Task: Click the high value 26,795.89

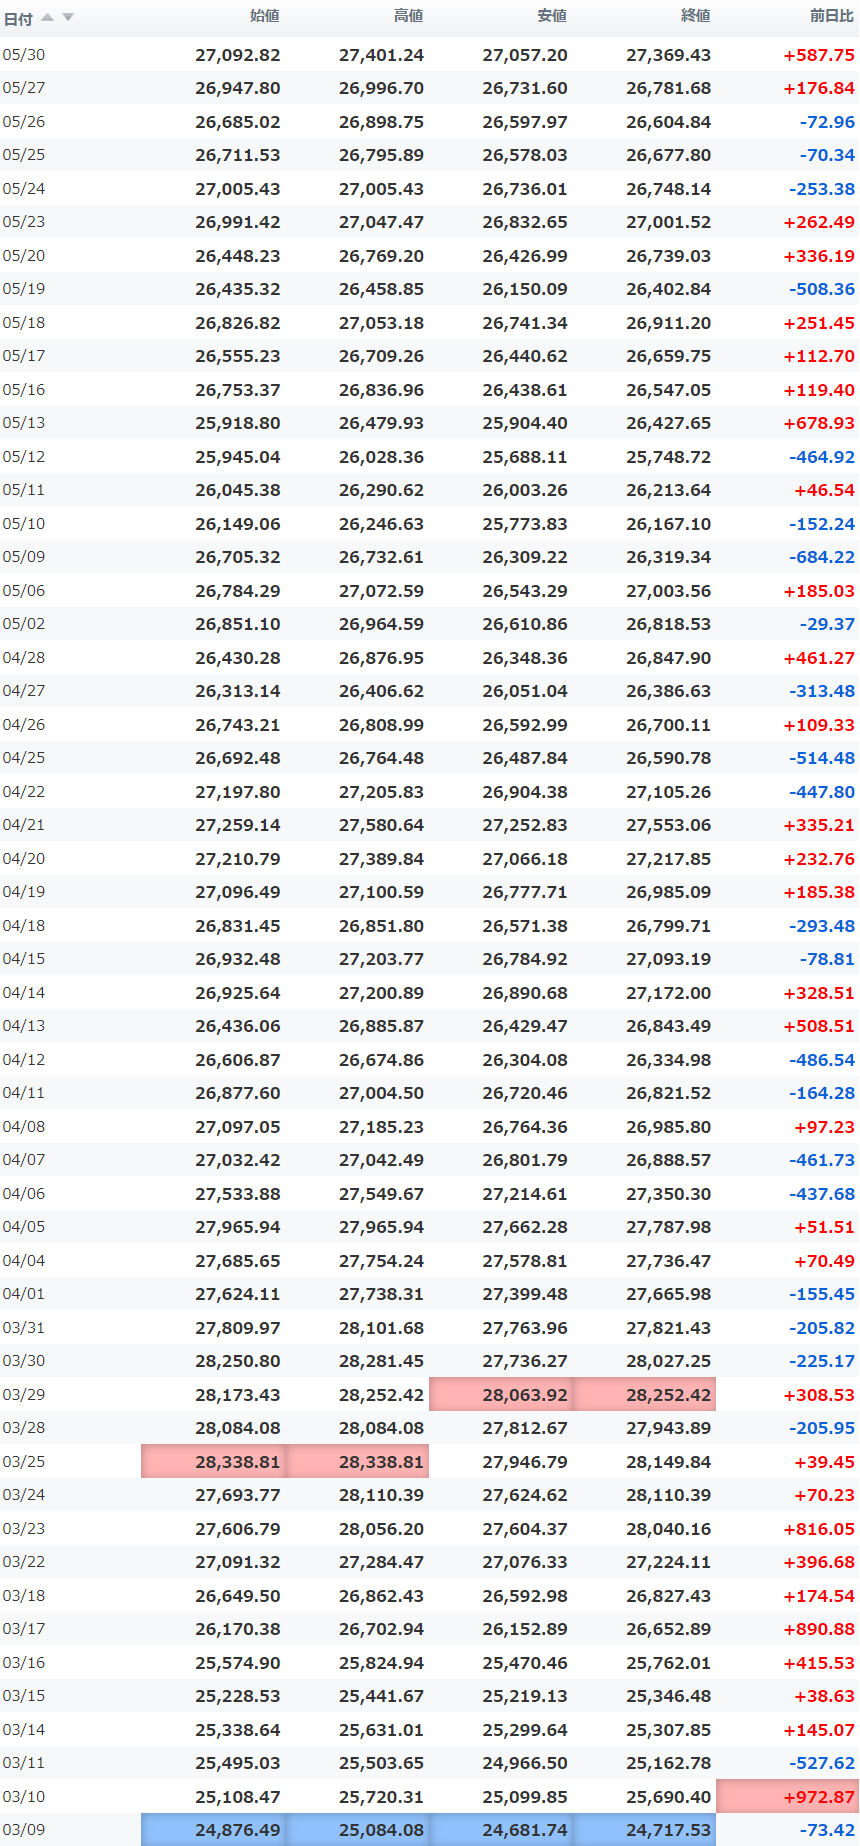Action: pyautogui.click(x=381, y=155)
